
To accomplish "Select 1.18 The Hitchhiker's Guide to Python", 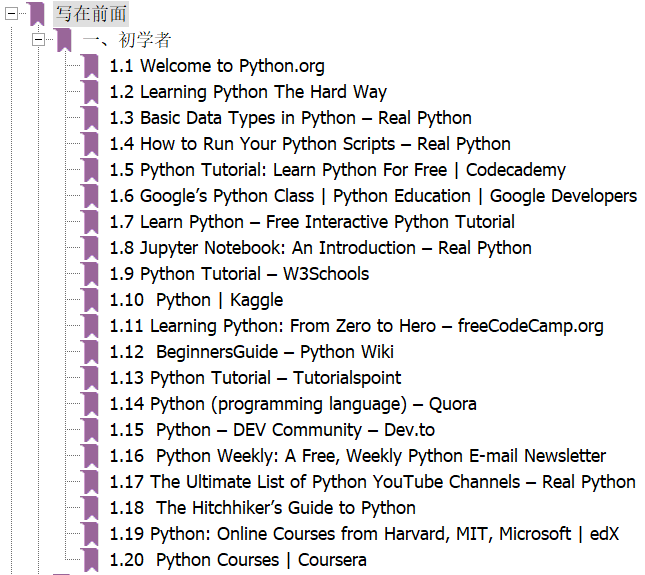I will (x=262, y=508).
